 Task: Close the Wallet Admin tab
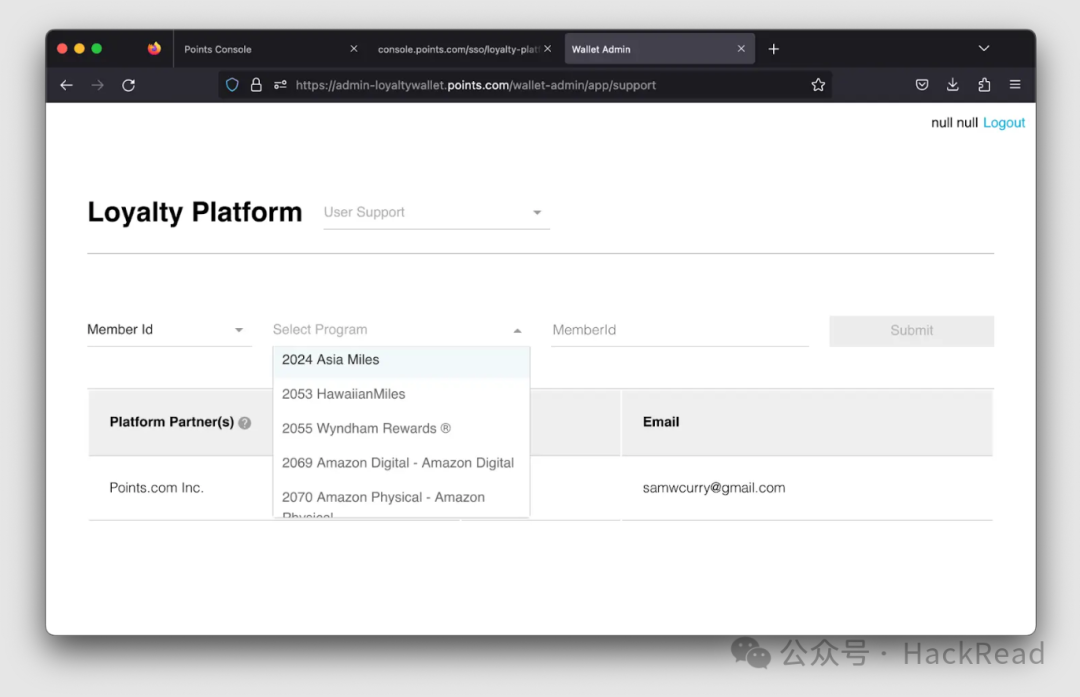pyautogui.click(x=741, y=49)
